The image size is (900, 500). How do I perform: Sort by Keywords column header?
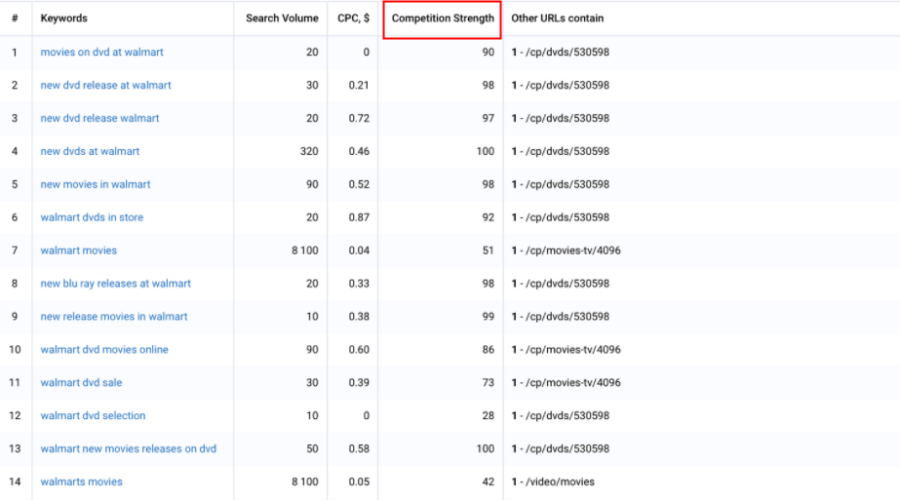pos(64,18)
